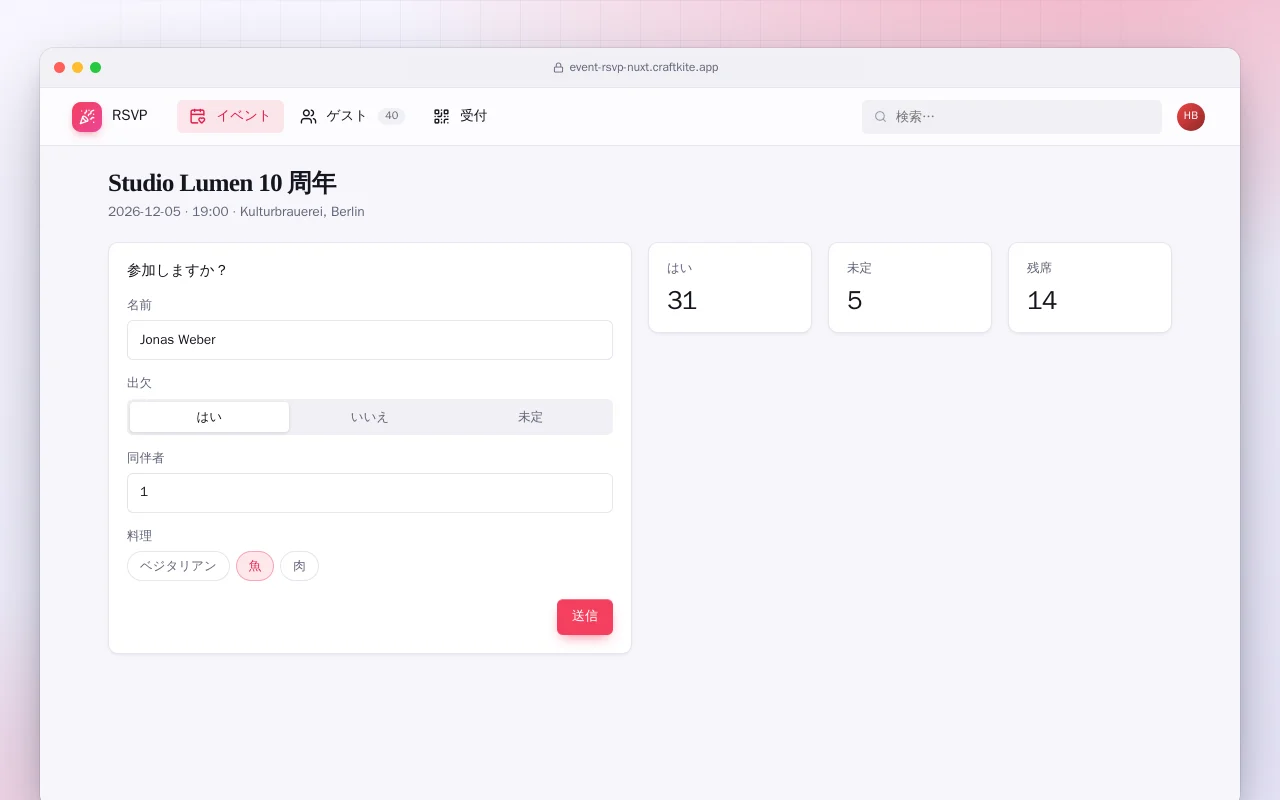
Task: Click the 残席 14 stat card
Action: coord(1090,288)
